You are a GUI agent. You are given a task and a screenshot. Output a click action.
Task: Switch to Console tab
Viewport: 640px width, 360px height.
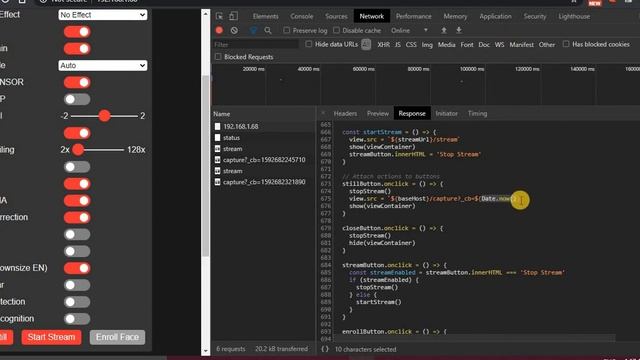point(302,16)
